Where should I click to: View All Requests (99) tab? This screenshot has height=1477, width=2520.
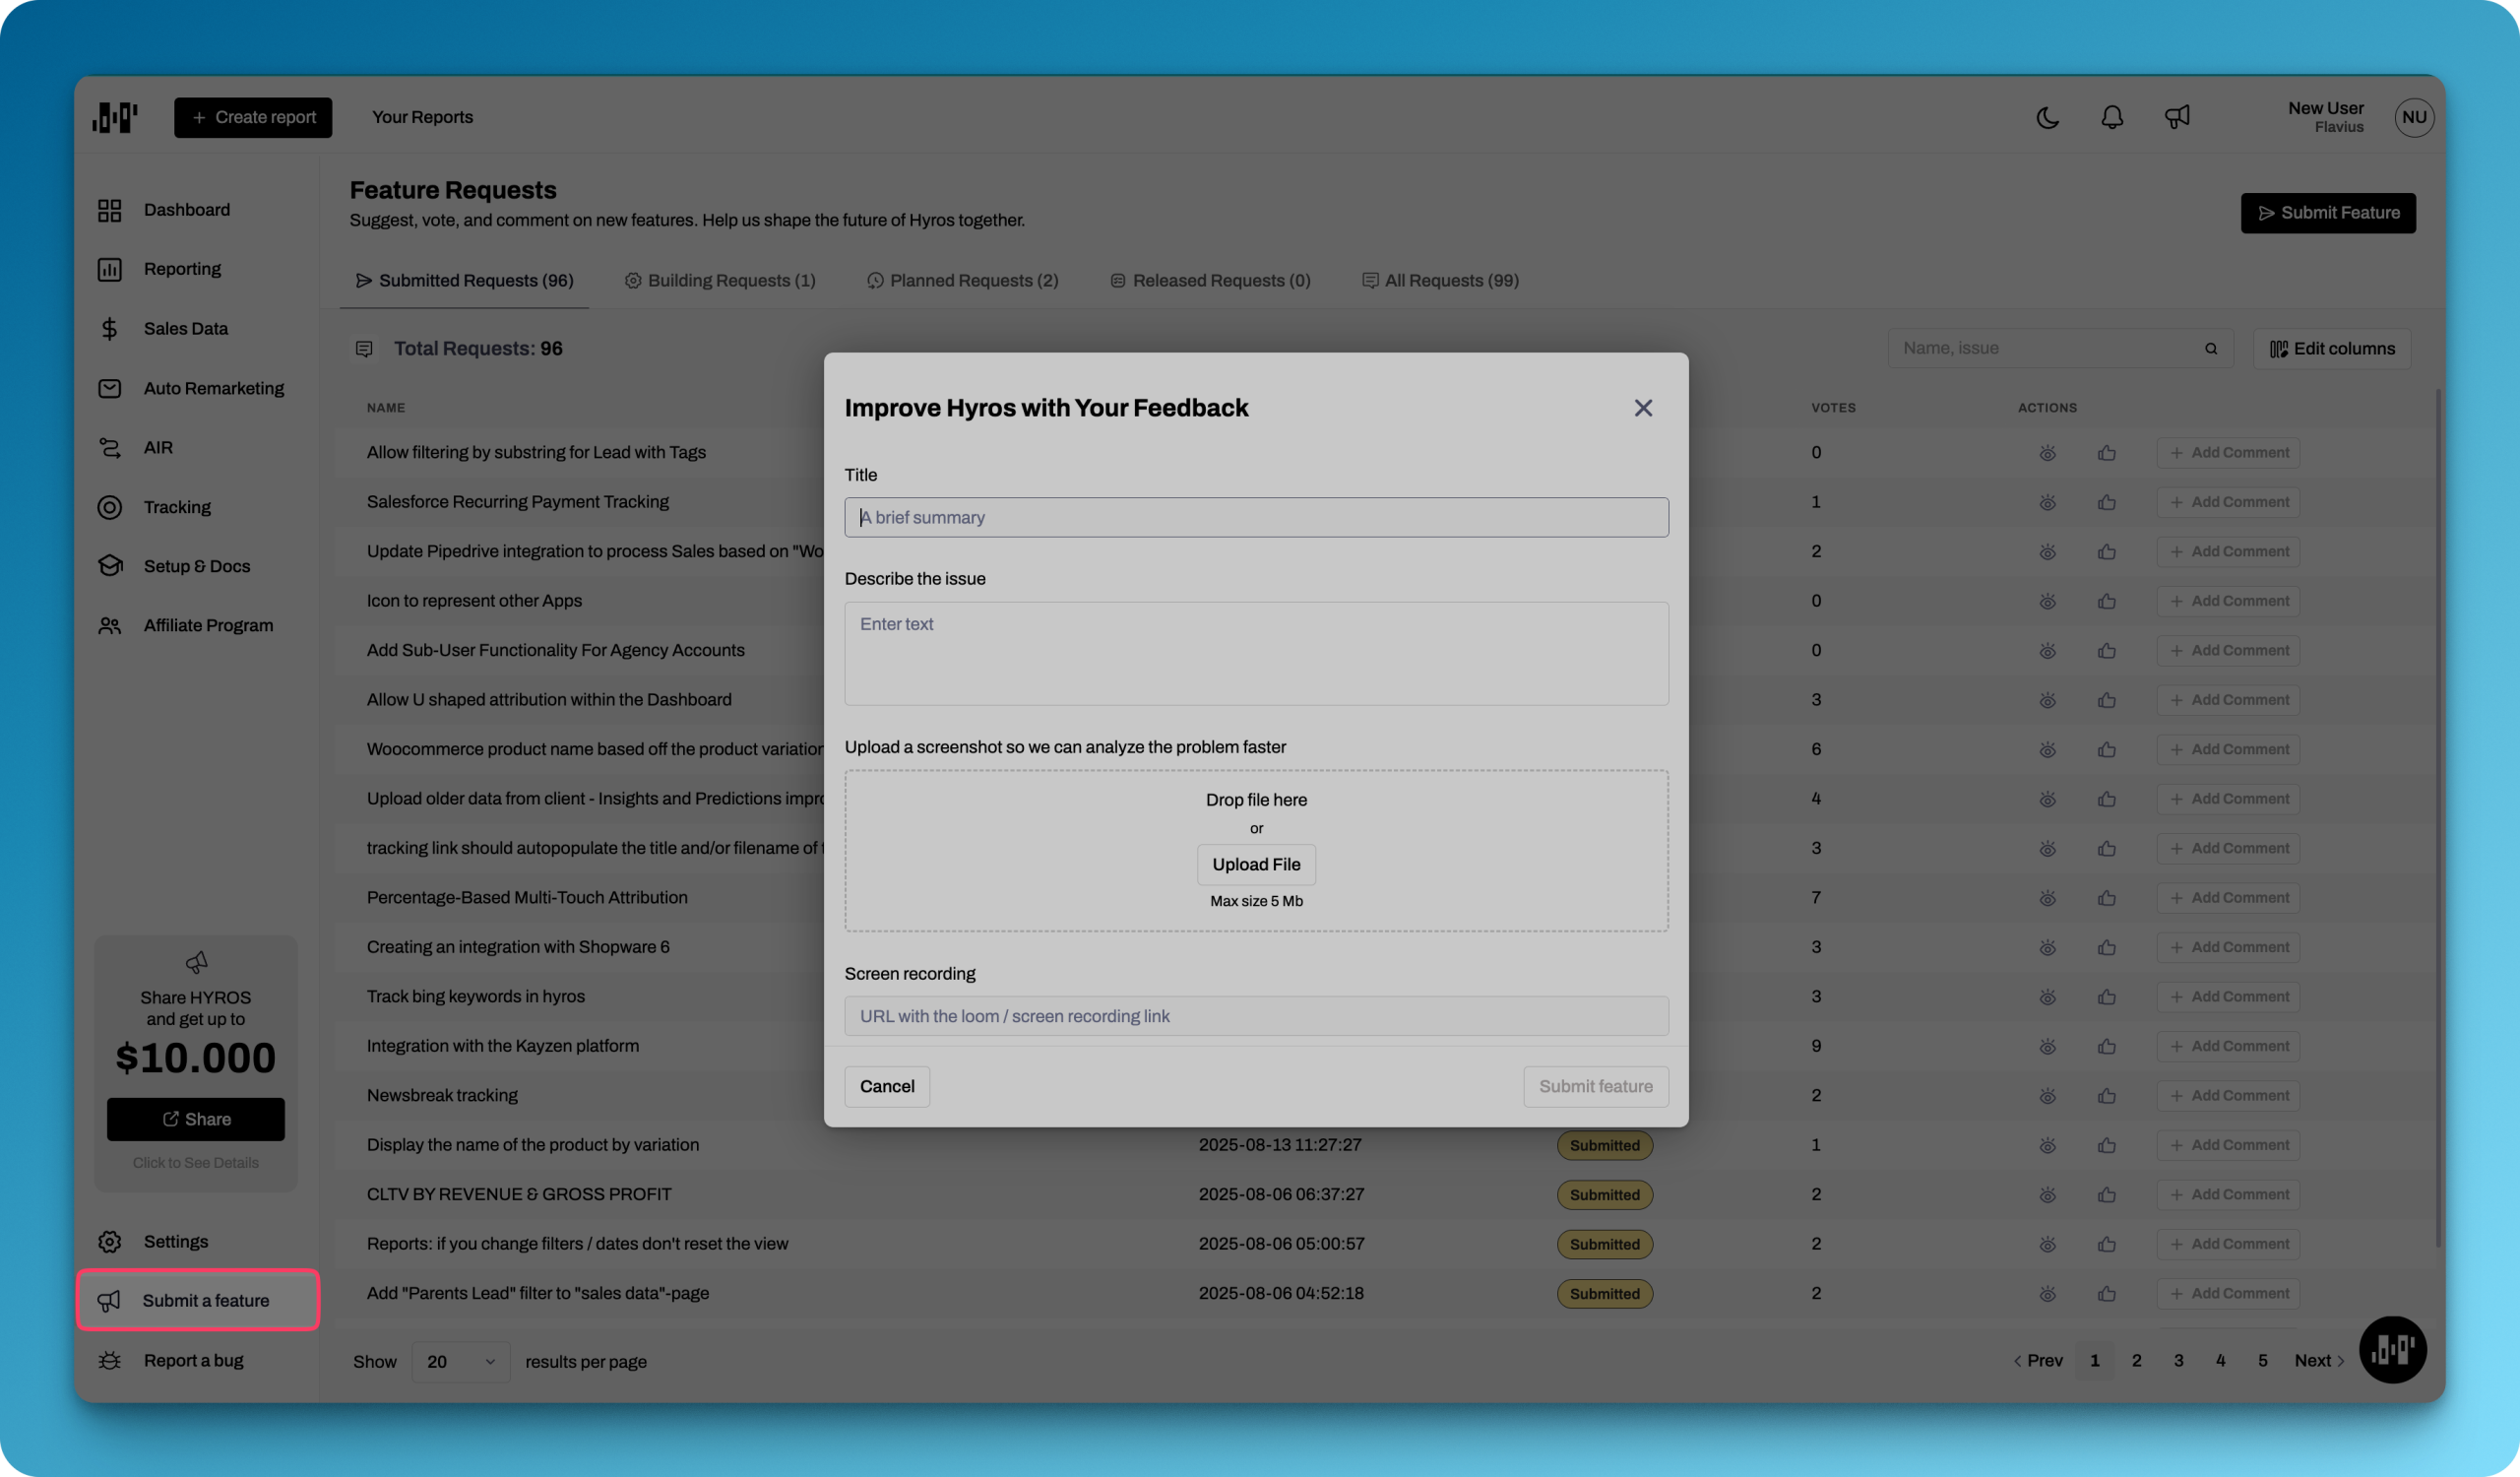click(x=1440, y=281)
